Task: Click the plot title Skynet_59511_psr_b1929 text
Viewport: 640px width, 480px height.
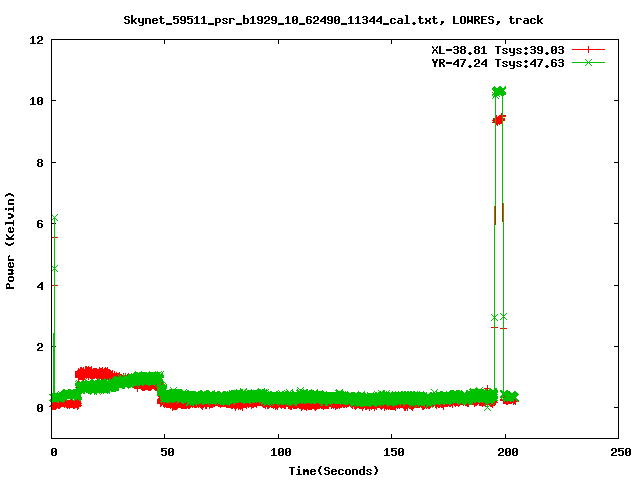Action: 333,20
